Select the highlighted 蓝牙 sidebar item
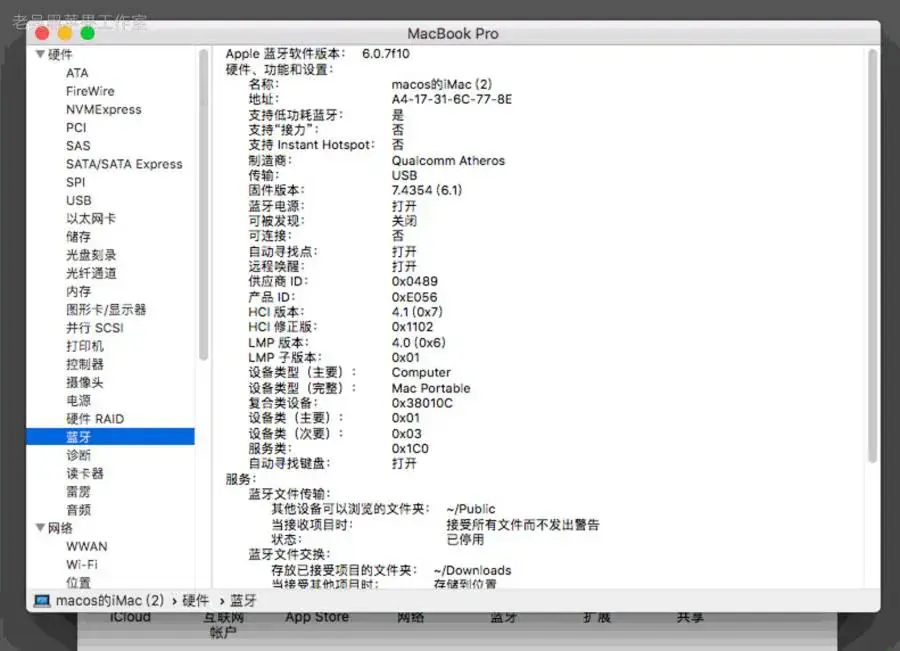900x651 pixels. coord(110,437)
